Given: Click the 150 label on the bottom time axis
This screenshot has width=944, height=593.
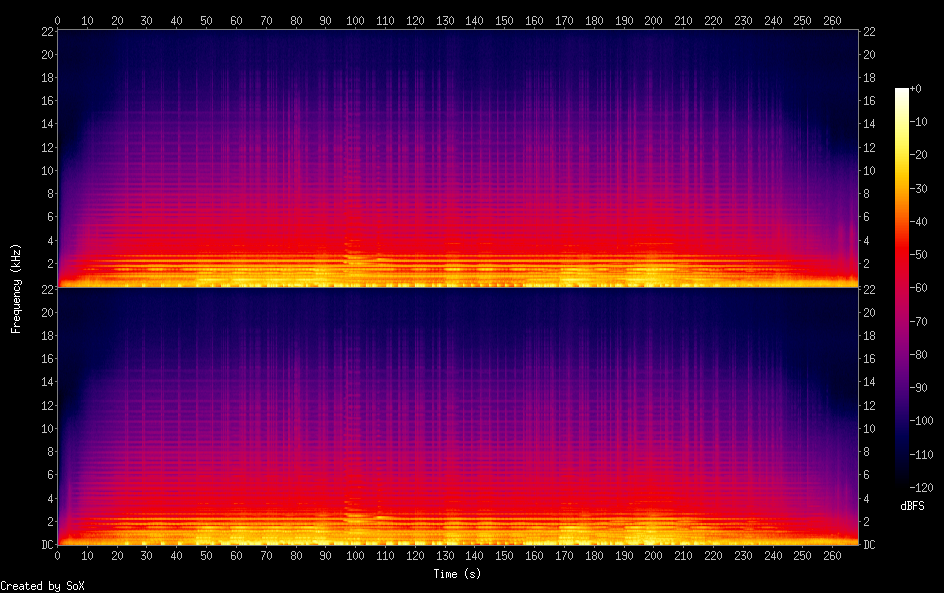Looking at the screenshot, I should coord(504,555).
